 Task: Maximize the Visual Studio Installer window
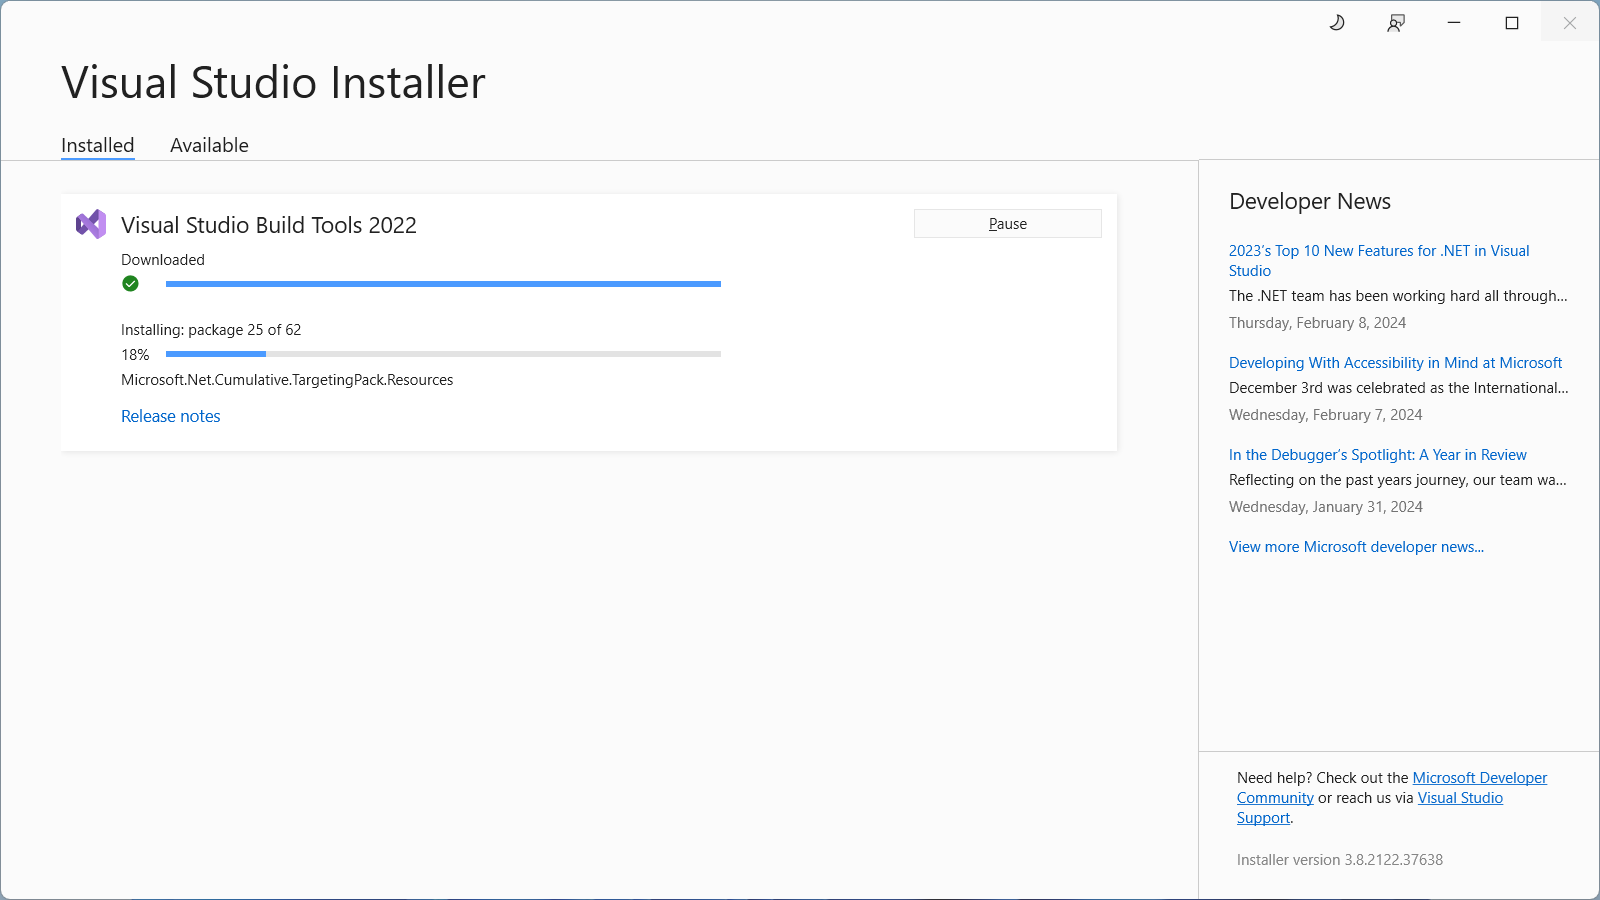pyautogui.click(x=1511, y=22)
